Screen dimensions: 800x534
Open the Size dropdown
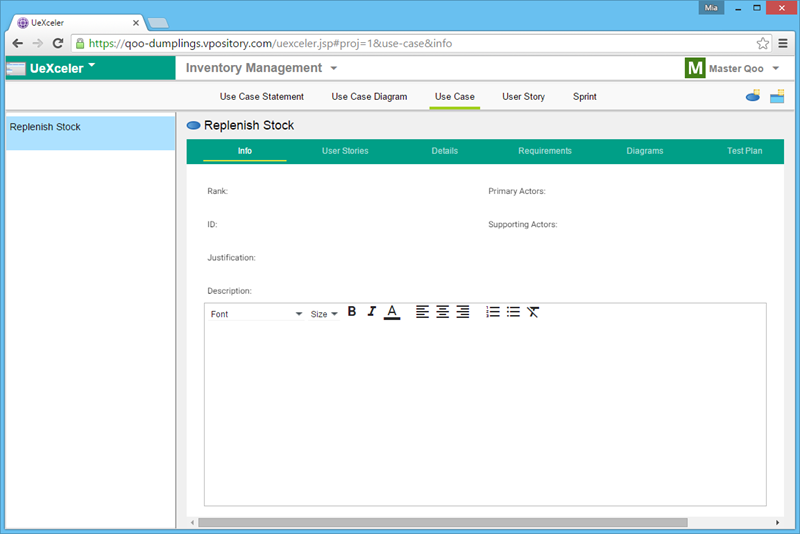click(324, 314)
